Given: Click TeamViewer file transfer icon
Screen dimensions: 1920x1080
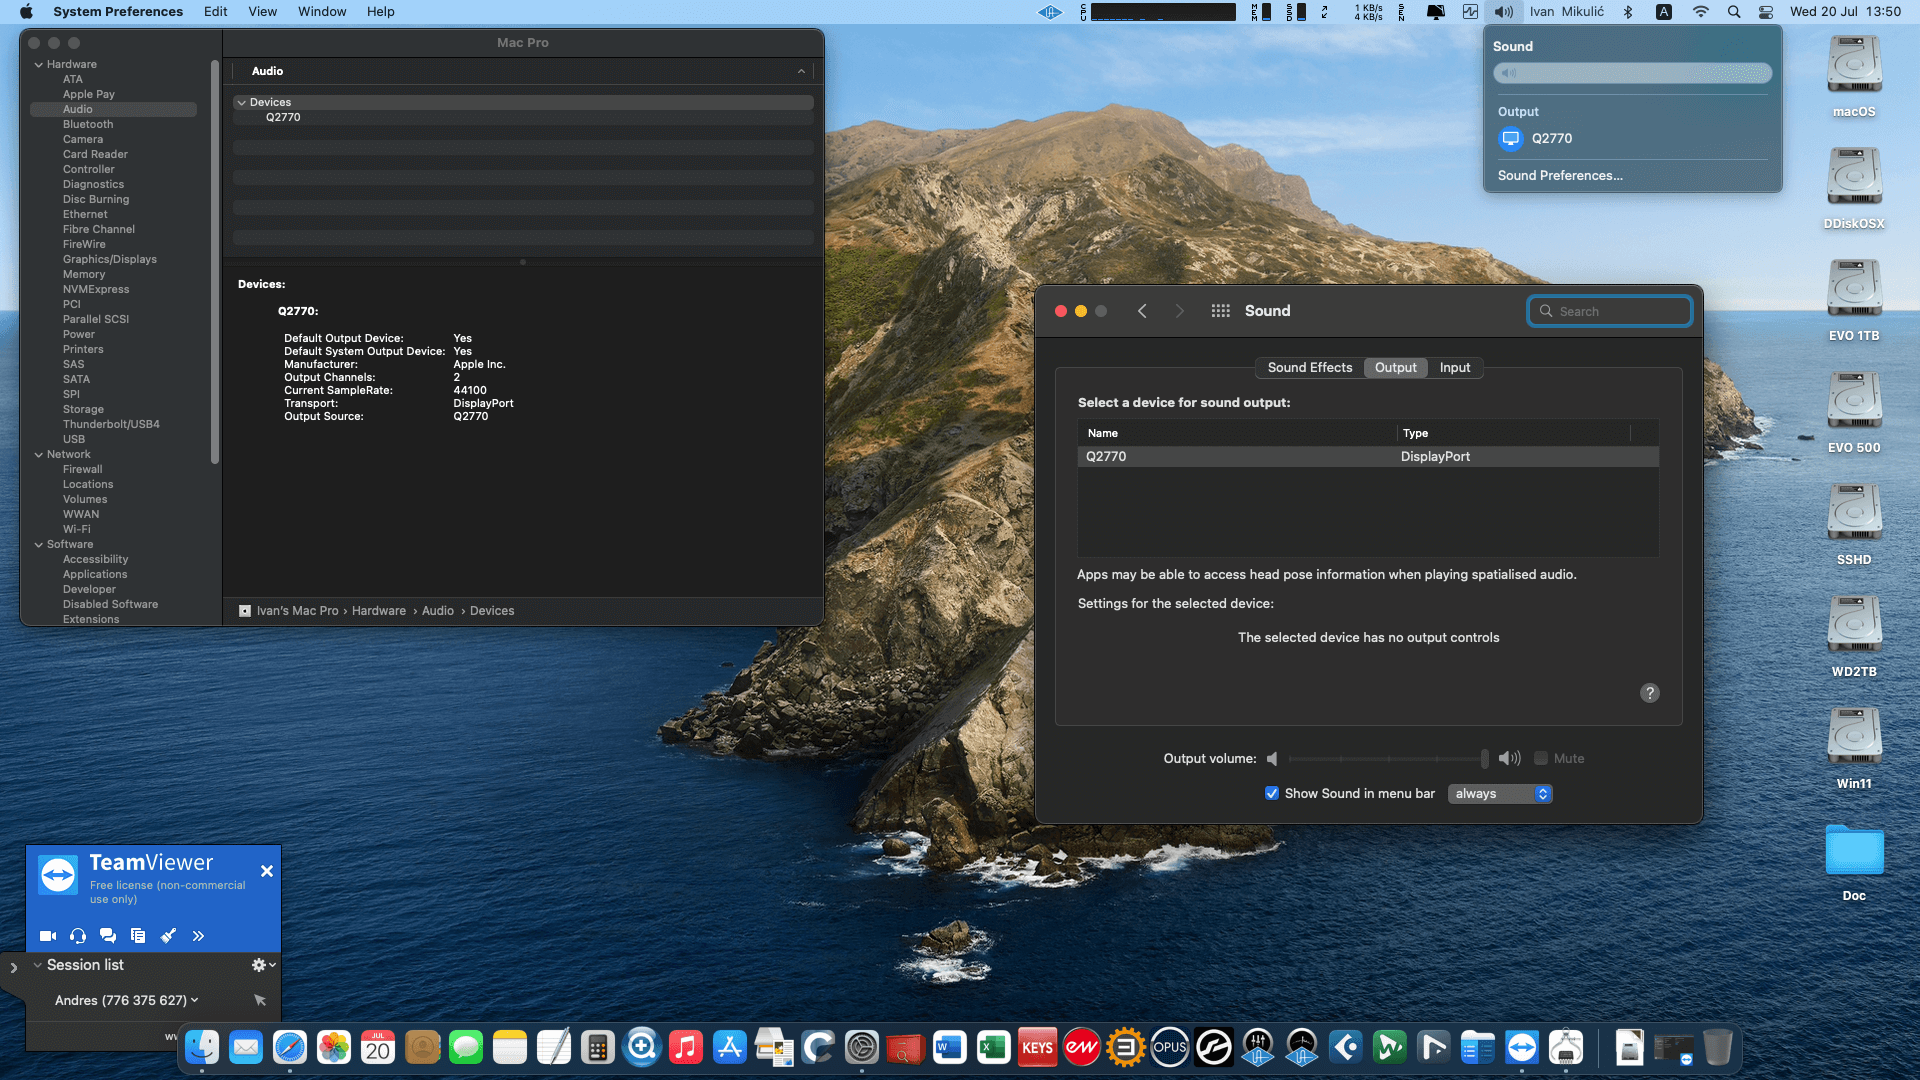Looking at the screenshot, I should click(138, 936).
